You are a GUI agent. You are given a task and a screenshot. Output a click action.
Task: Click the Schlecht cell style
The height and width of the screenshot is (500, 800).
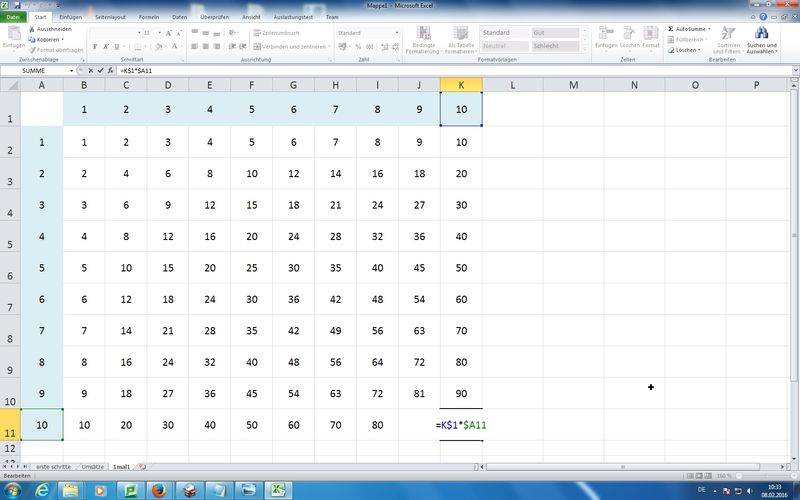(555, 46)
